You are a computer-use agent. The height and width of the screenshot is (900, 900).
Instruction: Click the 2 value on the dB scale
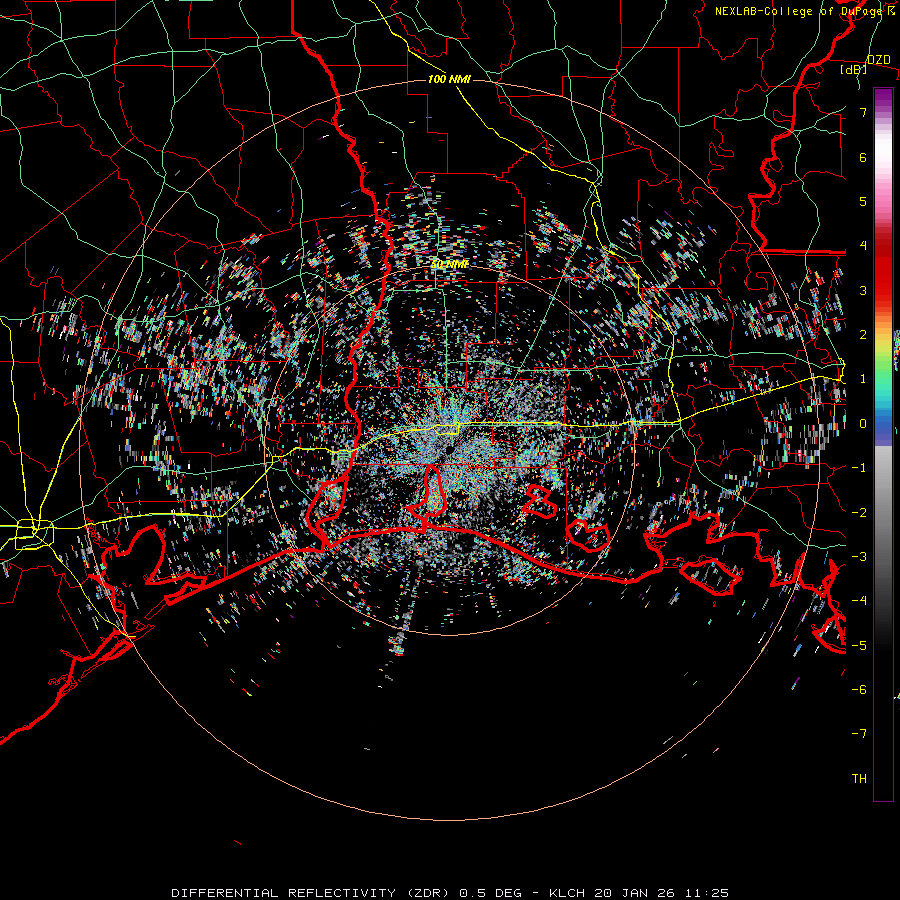863,335
